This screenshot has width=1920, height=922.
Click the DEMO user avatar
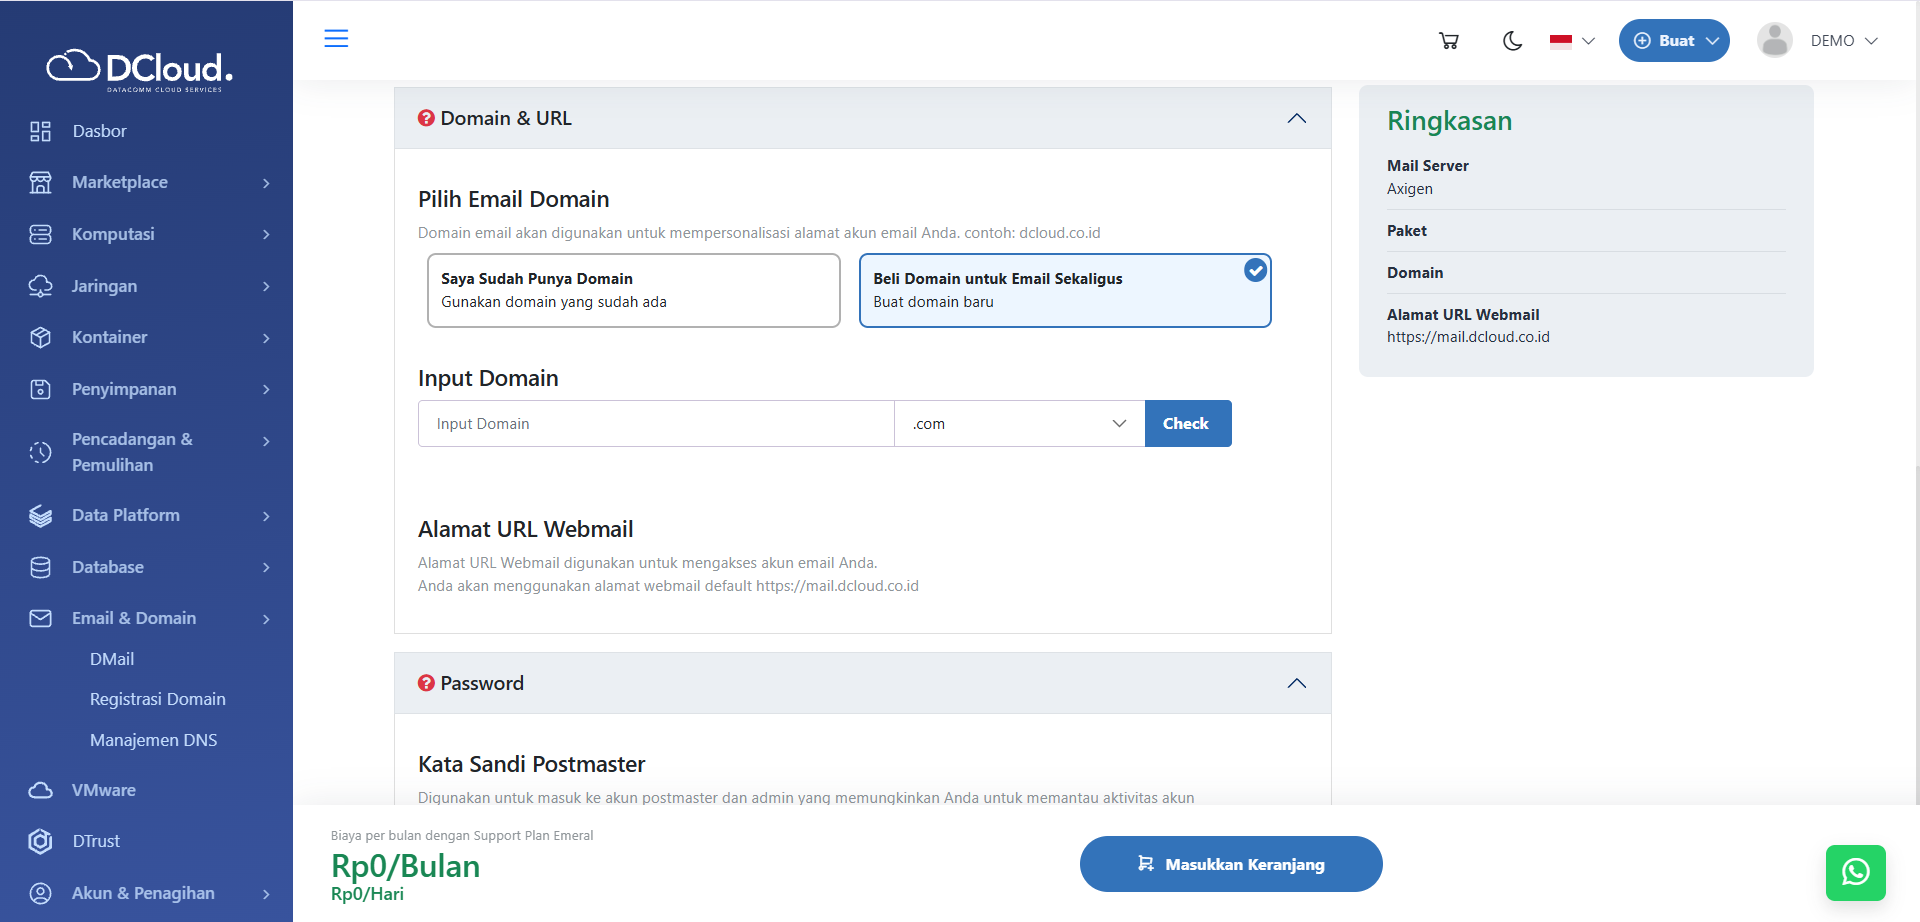tap(1774, 41)
